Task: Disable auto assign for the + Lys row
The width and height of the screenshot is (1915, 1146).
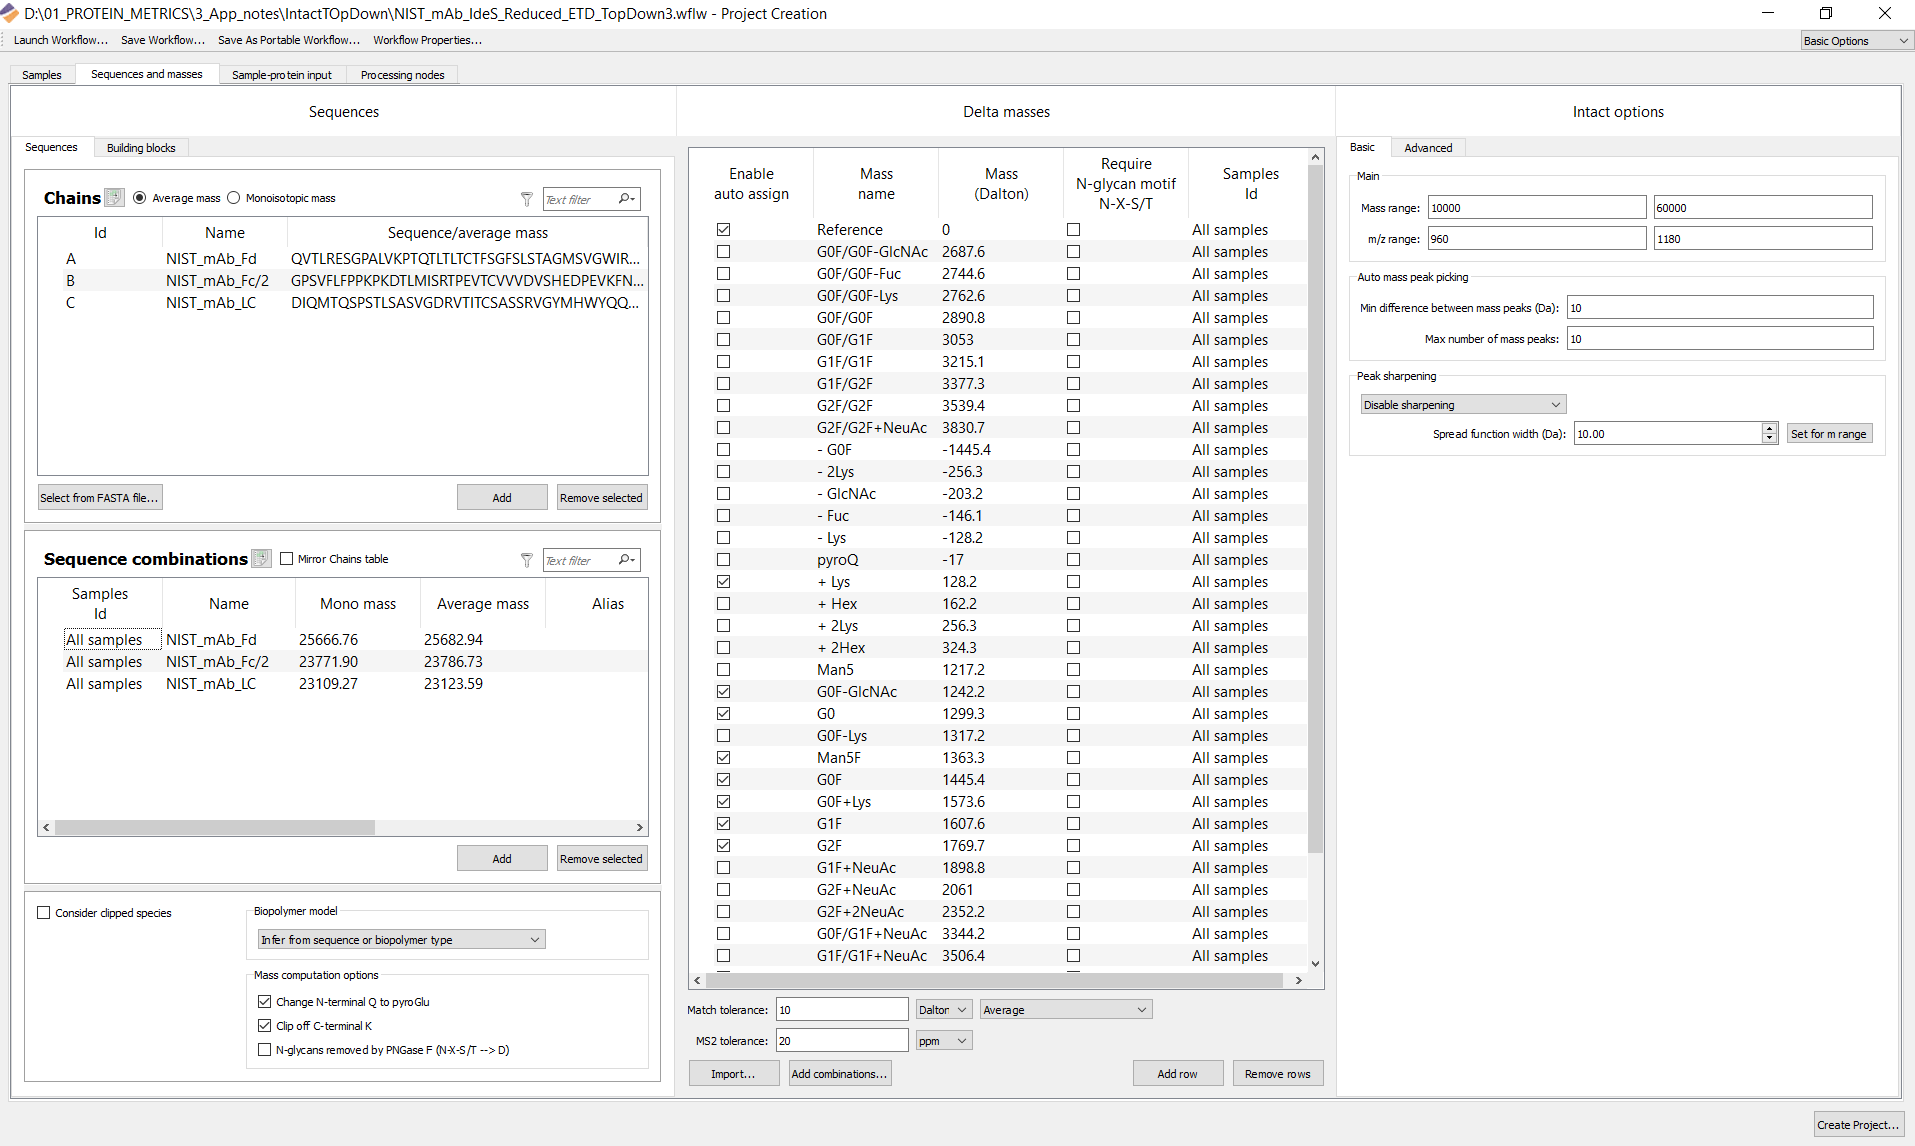Action: (x=723, y=581)
